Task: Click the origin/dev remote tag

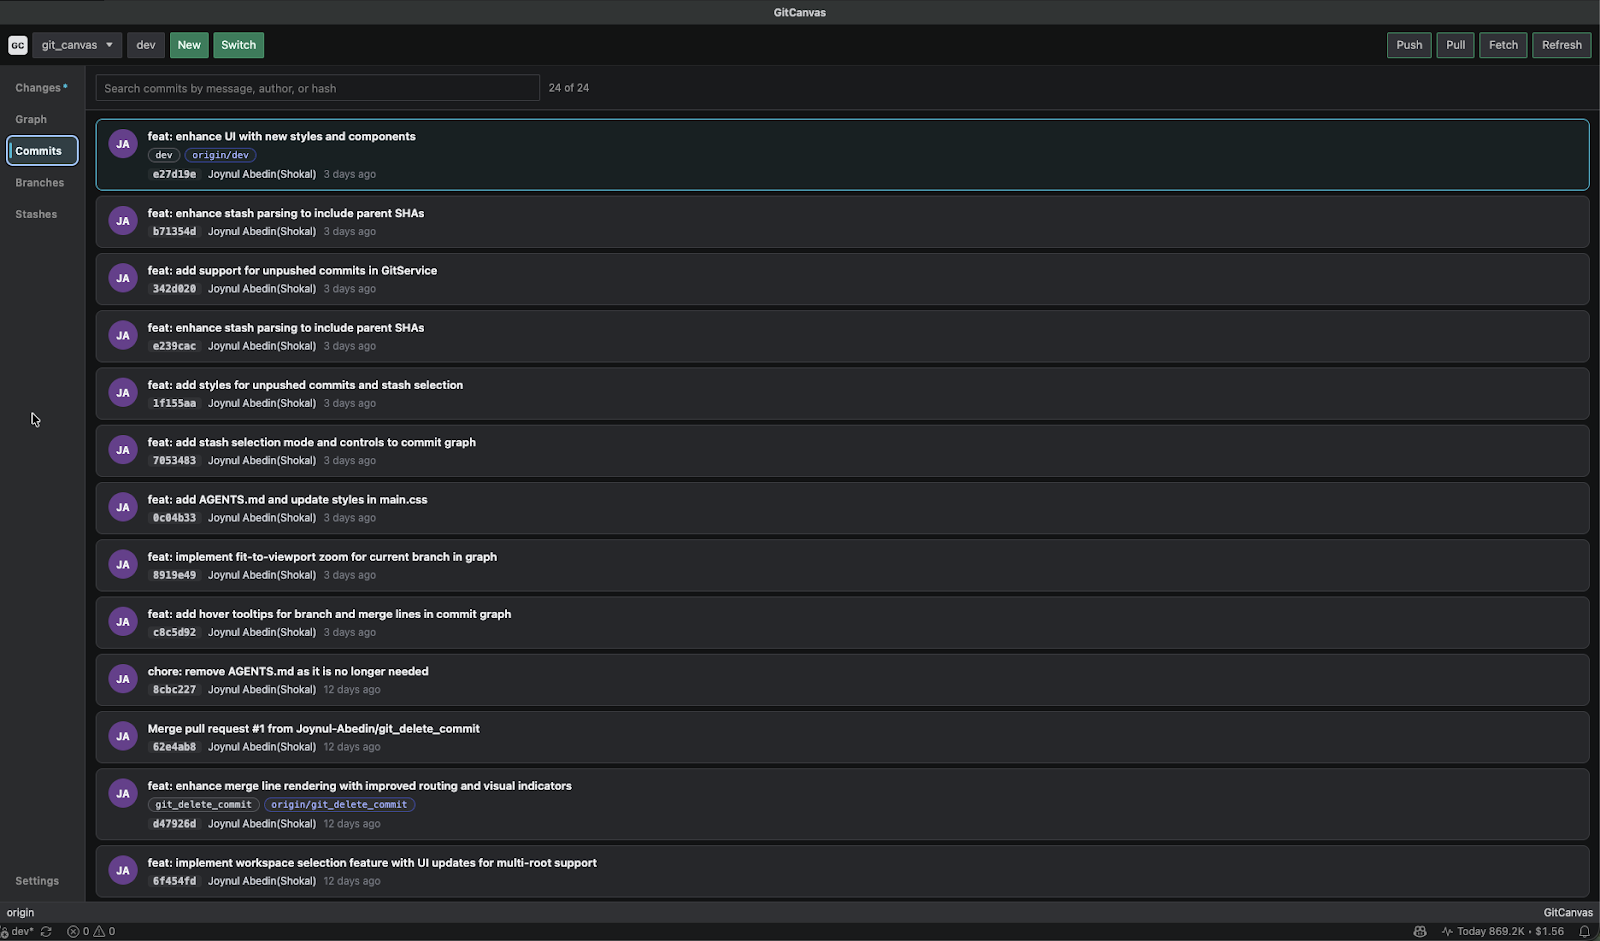Action: tap(220, 155)
